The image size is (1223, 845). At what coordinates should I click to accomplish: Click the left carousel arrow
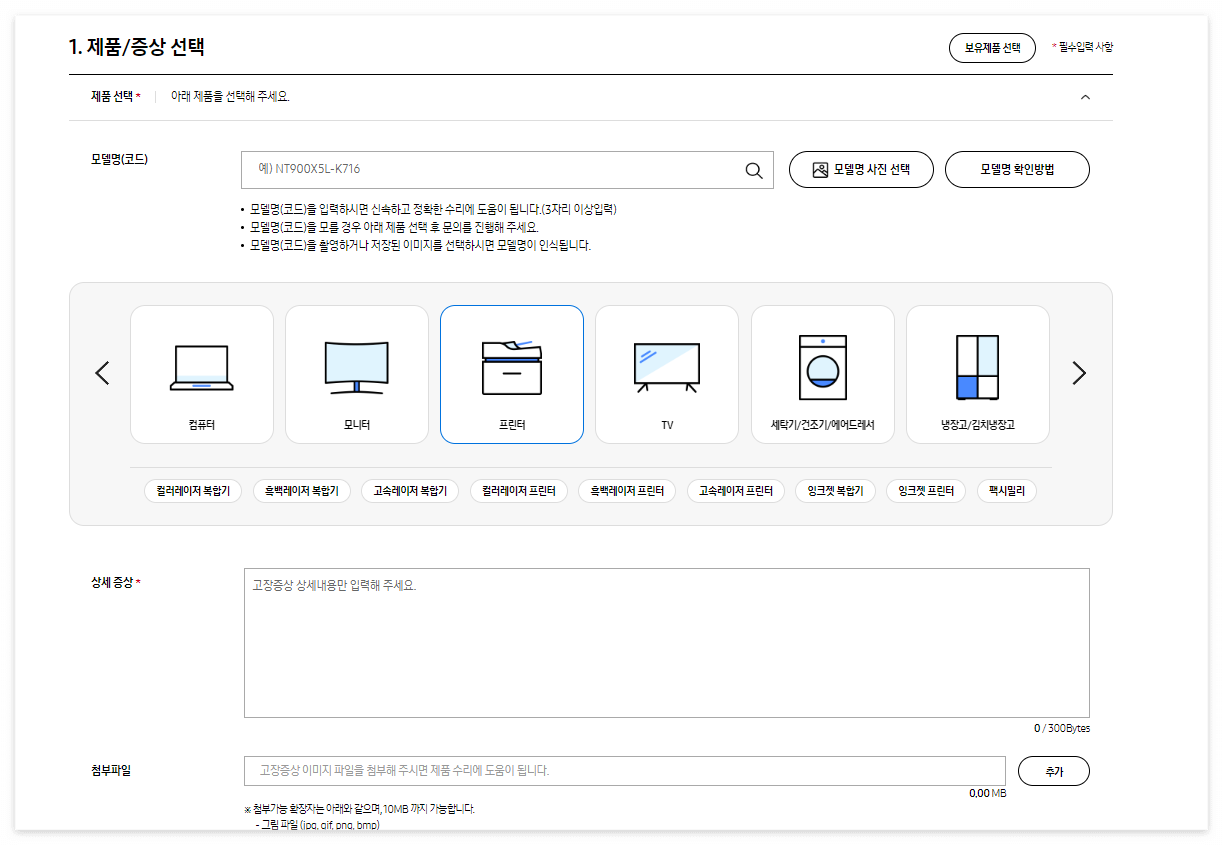pyautogui.click(x=101, y=373)
